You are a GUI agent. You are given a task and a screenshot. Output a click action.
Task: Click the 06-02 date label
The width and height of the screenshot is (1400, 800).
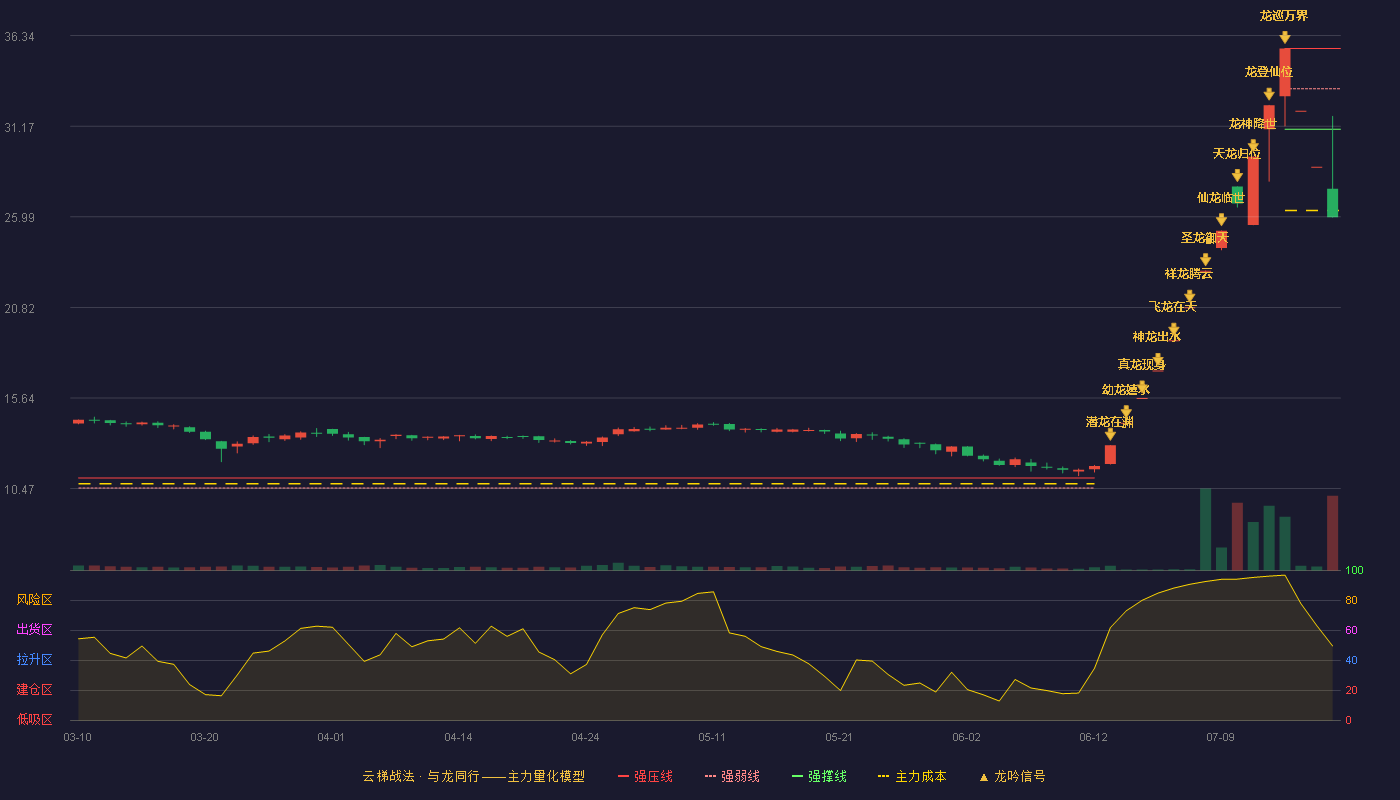[x=967, y=737]
